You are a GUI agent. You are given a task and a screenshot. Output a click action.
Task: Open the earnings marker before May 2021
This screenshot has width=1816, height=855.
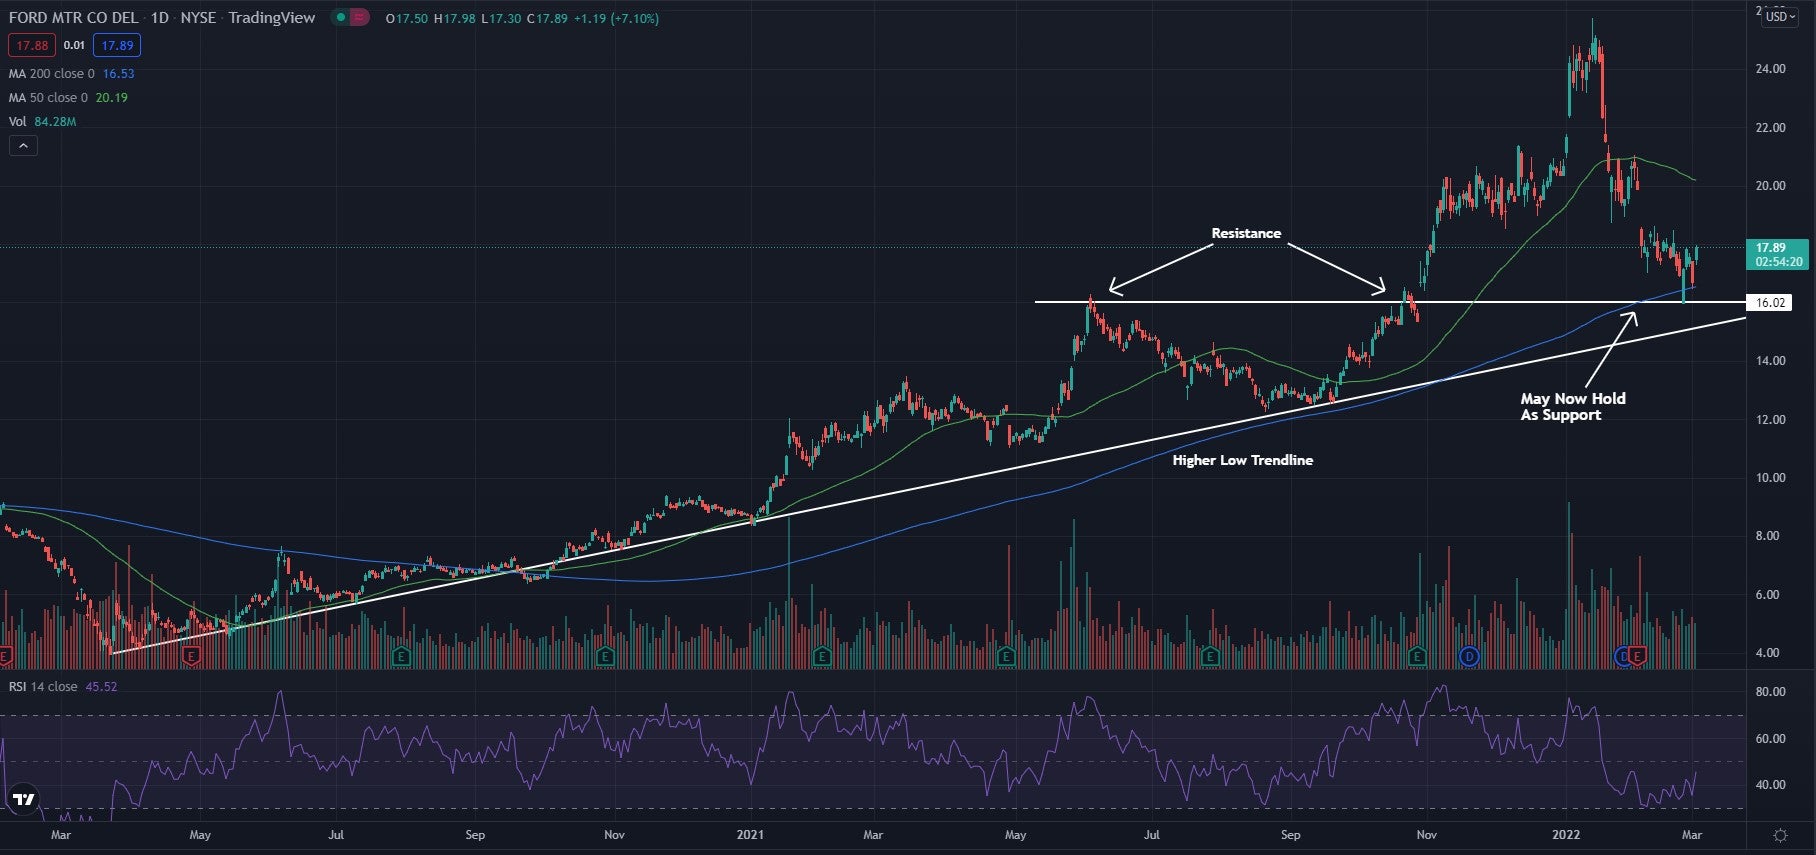(x=1006, y=656)
